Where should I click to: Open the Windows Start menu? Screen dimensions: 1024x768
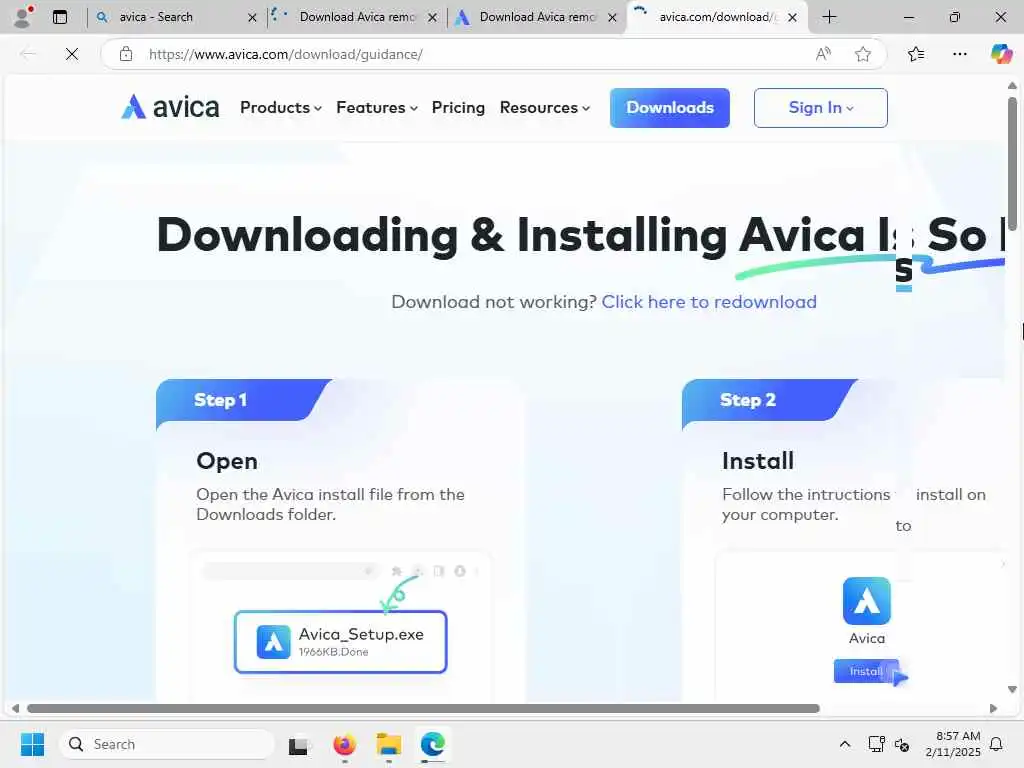point(32,744)
